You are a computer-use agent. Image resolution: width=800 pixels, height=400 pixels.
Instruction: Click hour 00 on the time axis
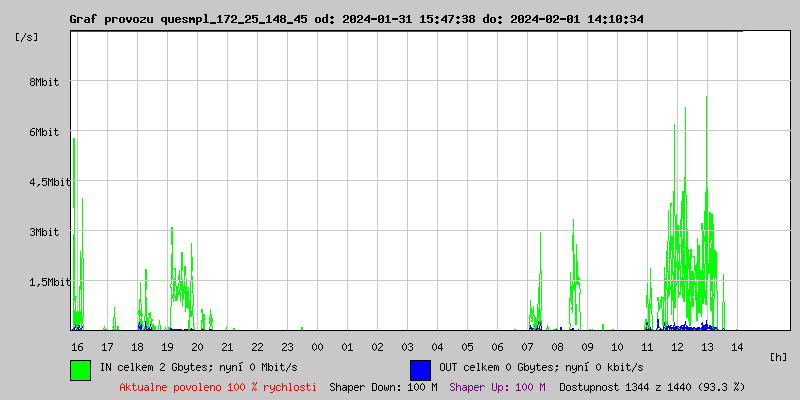click(317, 346)
